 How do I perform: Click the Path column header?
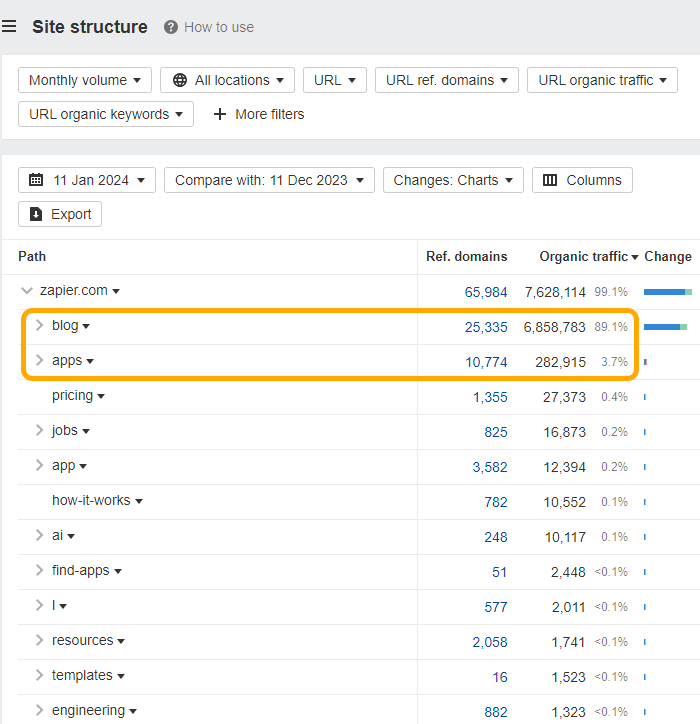[32, 256]
